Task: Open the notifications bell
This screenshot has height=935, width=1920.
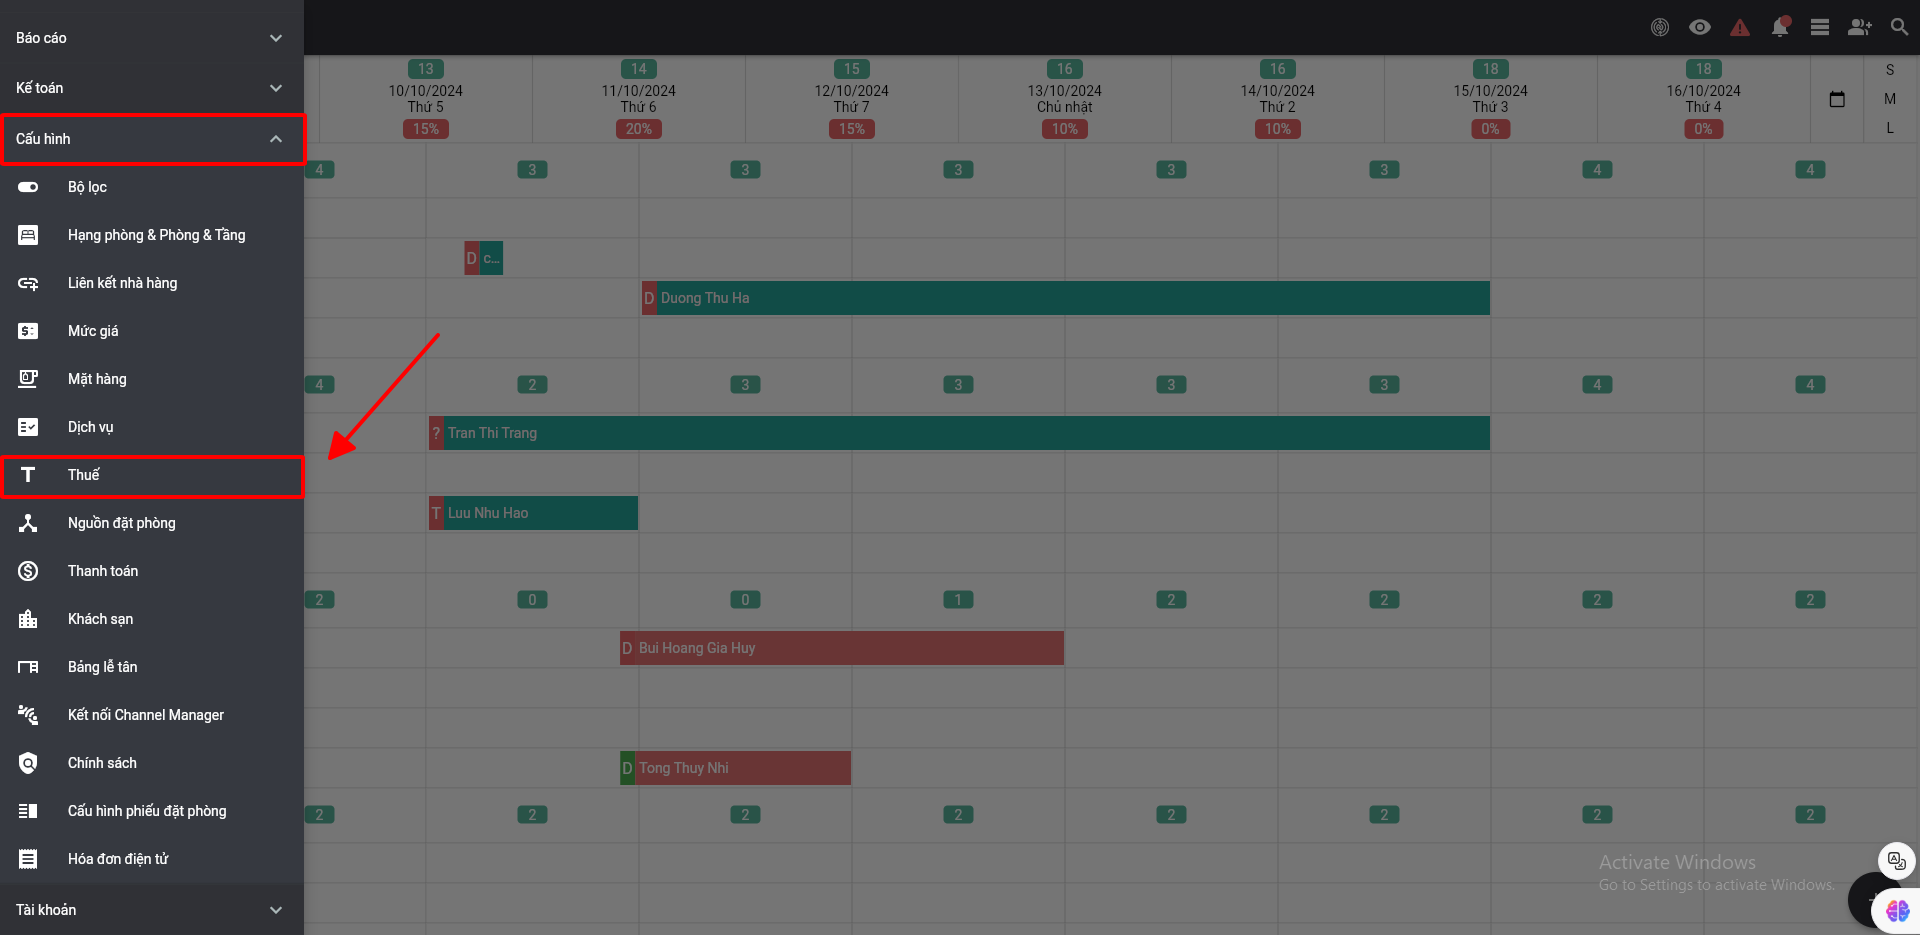Action: pyautogui.click(x=1780, y=27)
